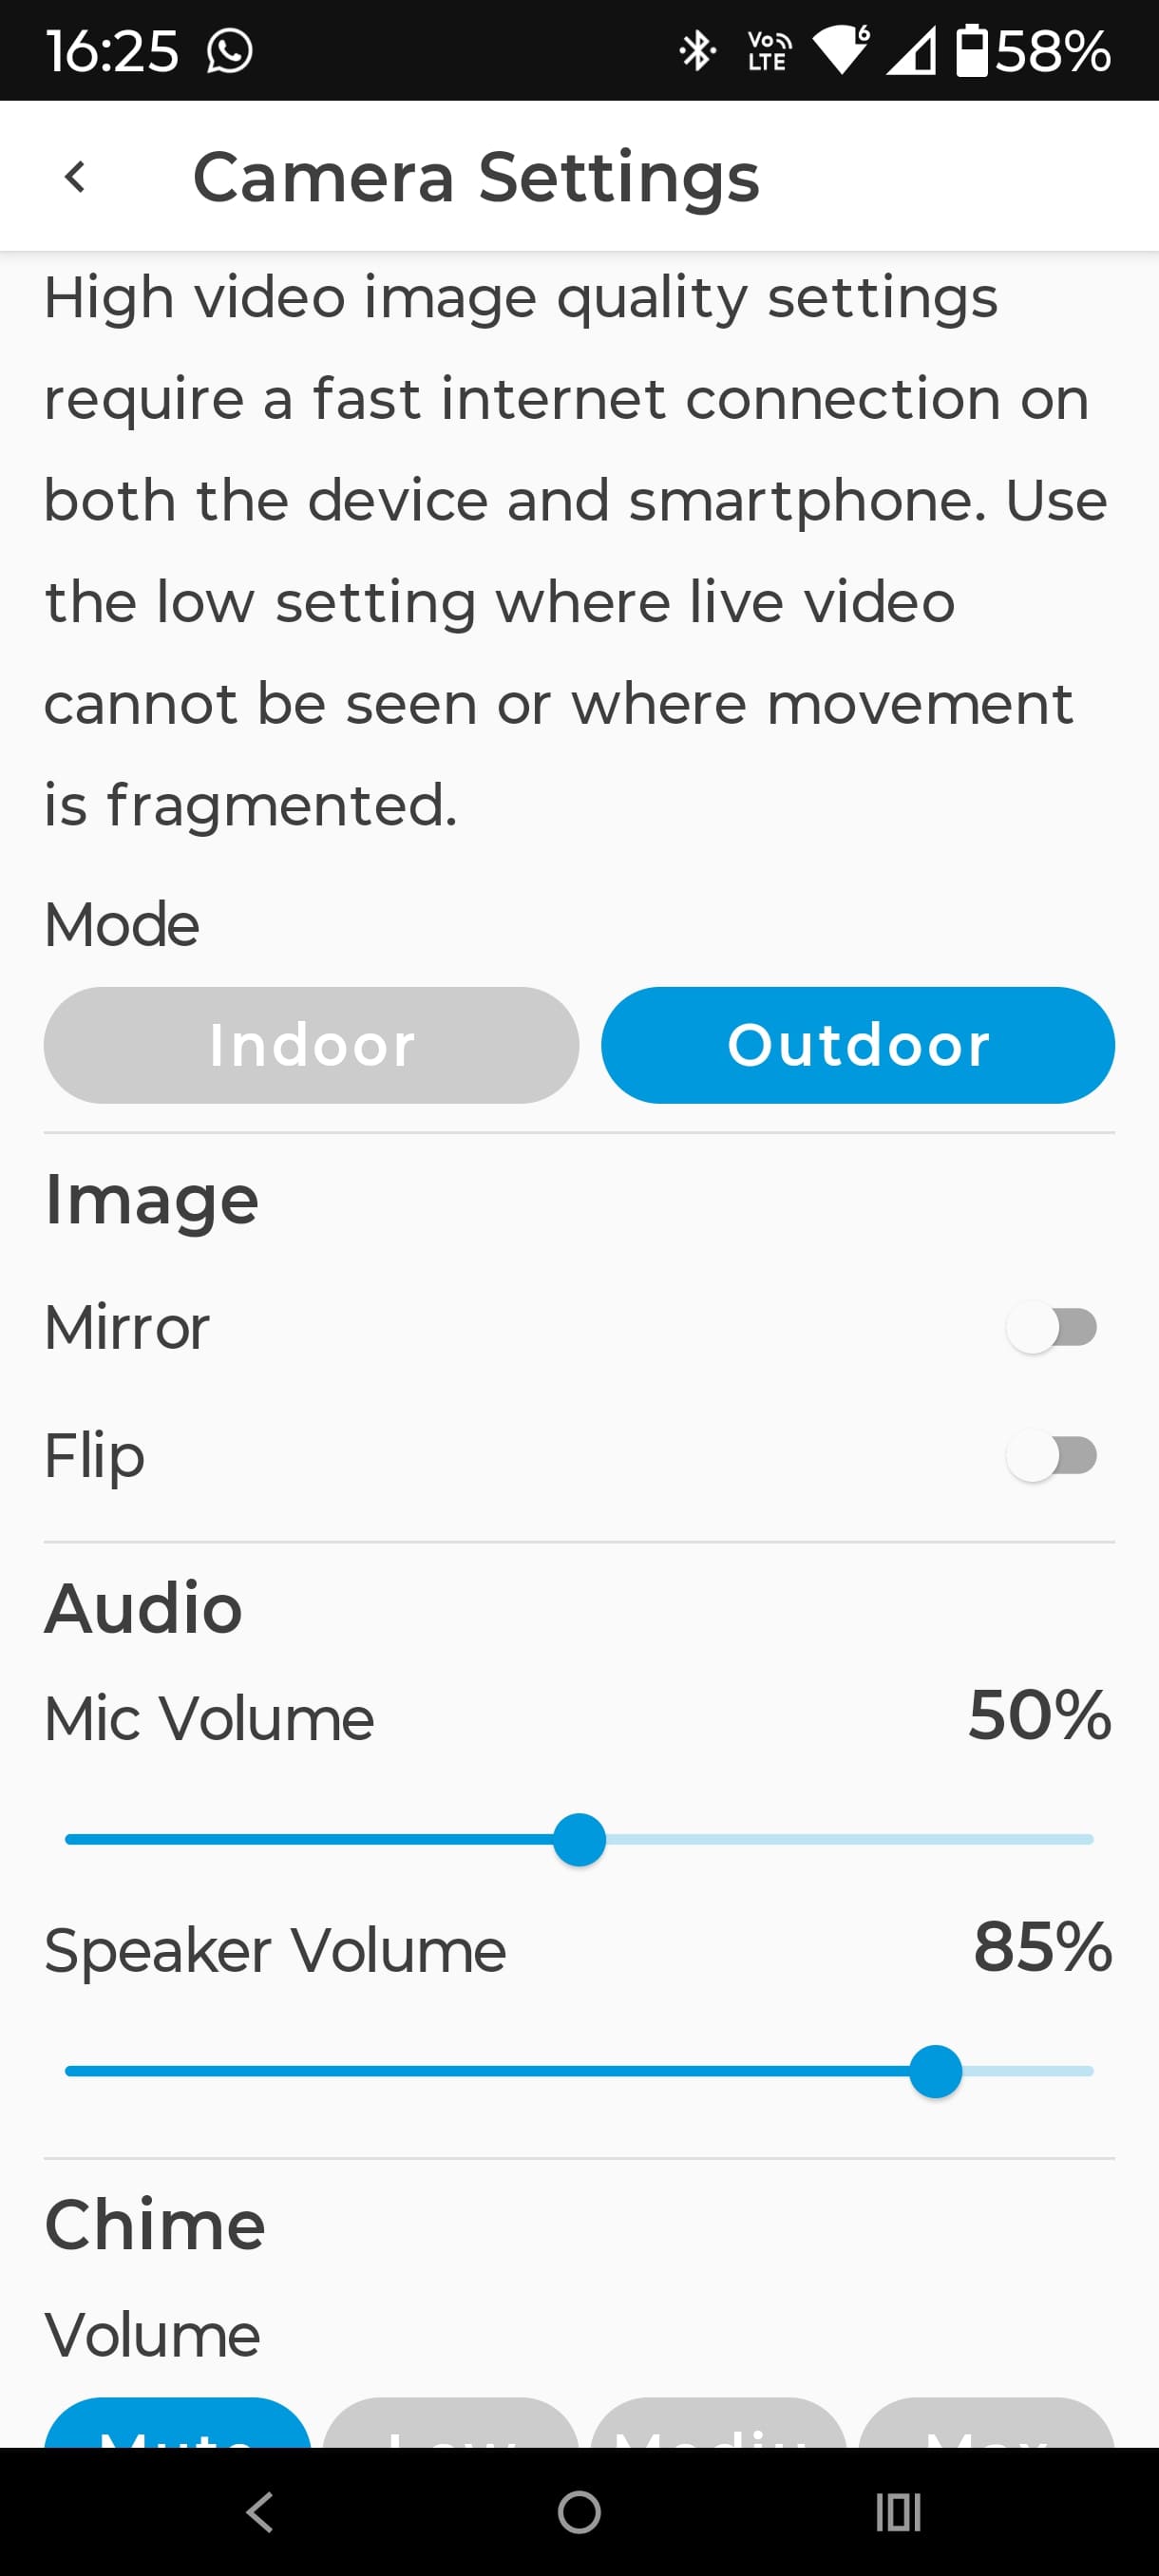Screen dimensions: 1159x2576
Task: Enable the Mirror image toggle
Action: click(x=1051, y=1327)
